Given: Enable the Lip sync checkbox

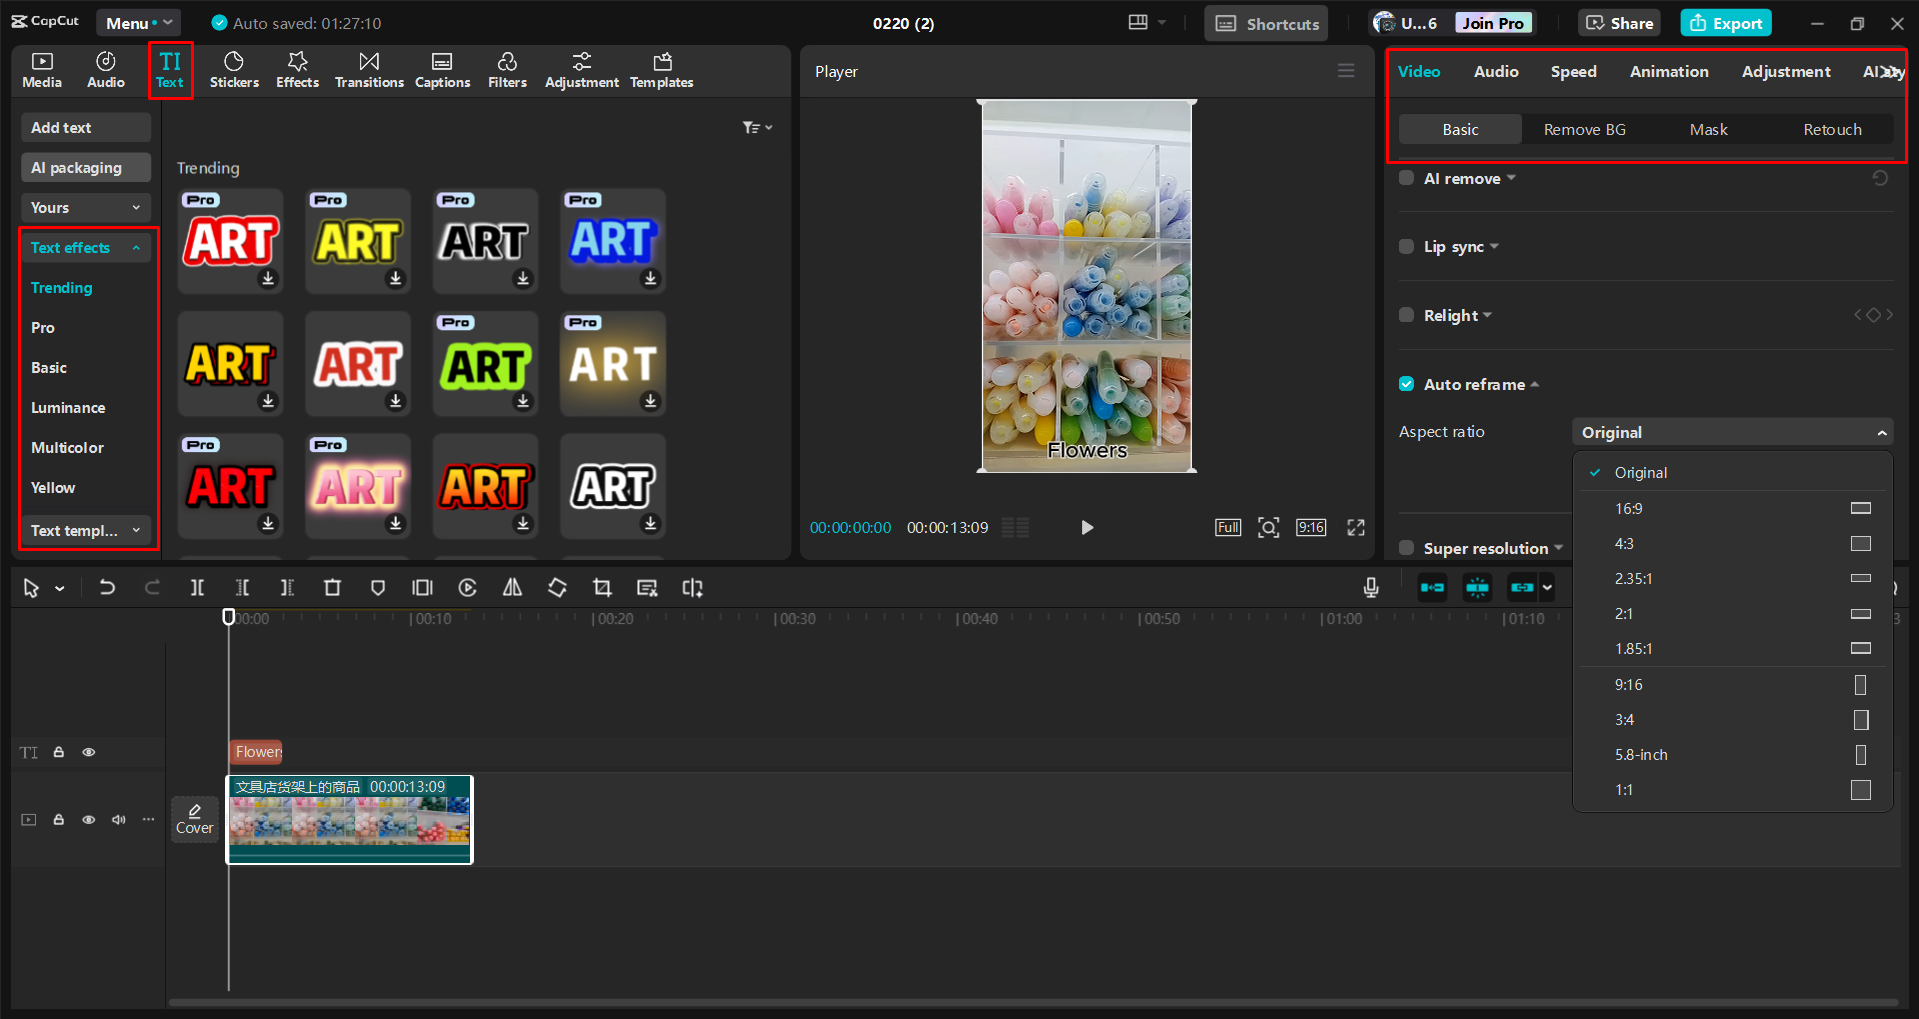Looking at the screenshot, I should pos(1406,246).
